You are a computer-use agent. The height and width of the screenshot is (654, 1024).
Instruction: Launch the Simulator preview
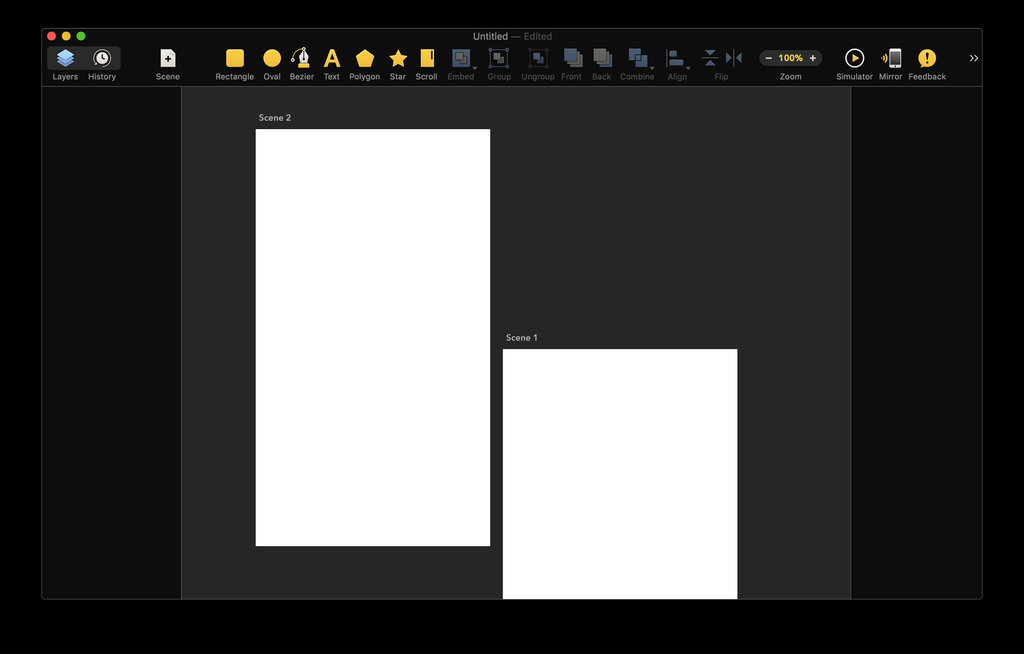coord(854,59)
